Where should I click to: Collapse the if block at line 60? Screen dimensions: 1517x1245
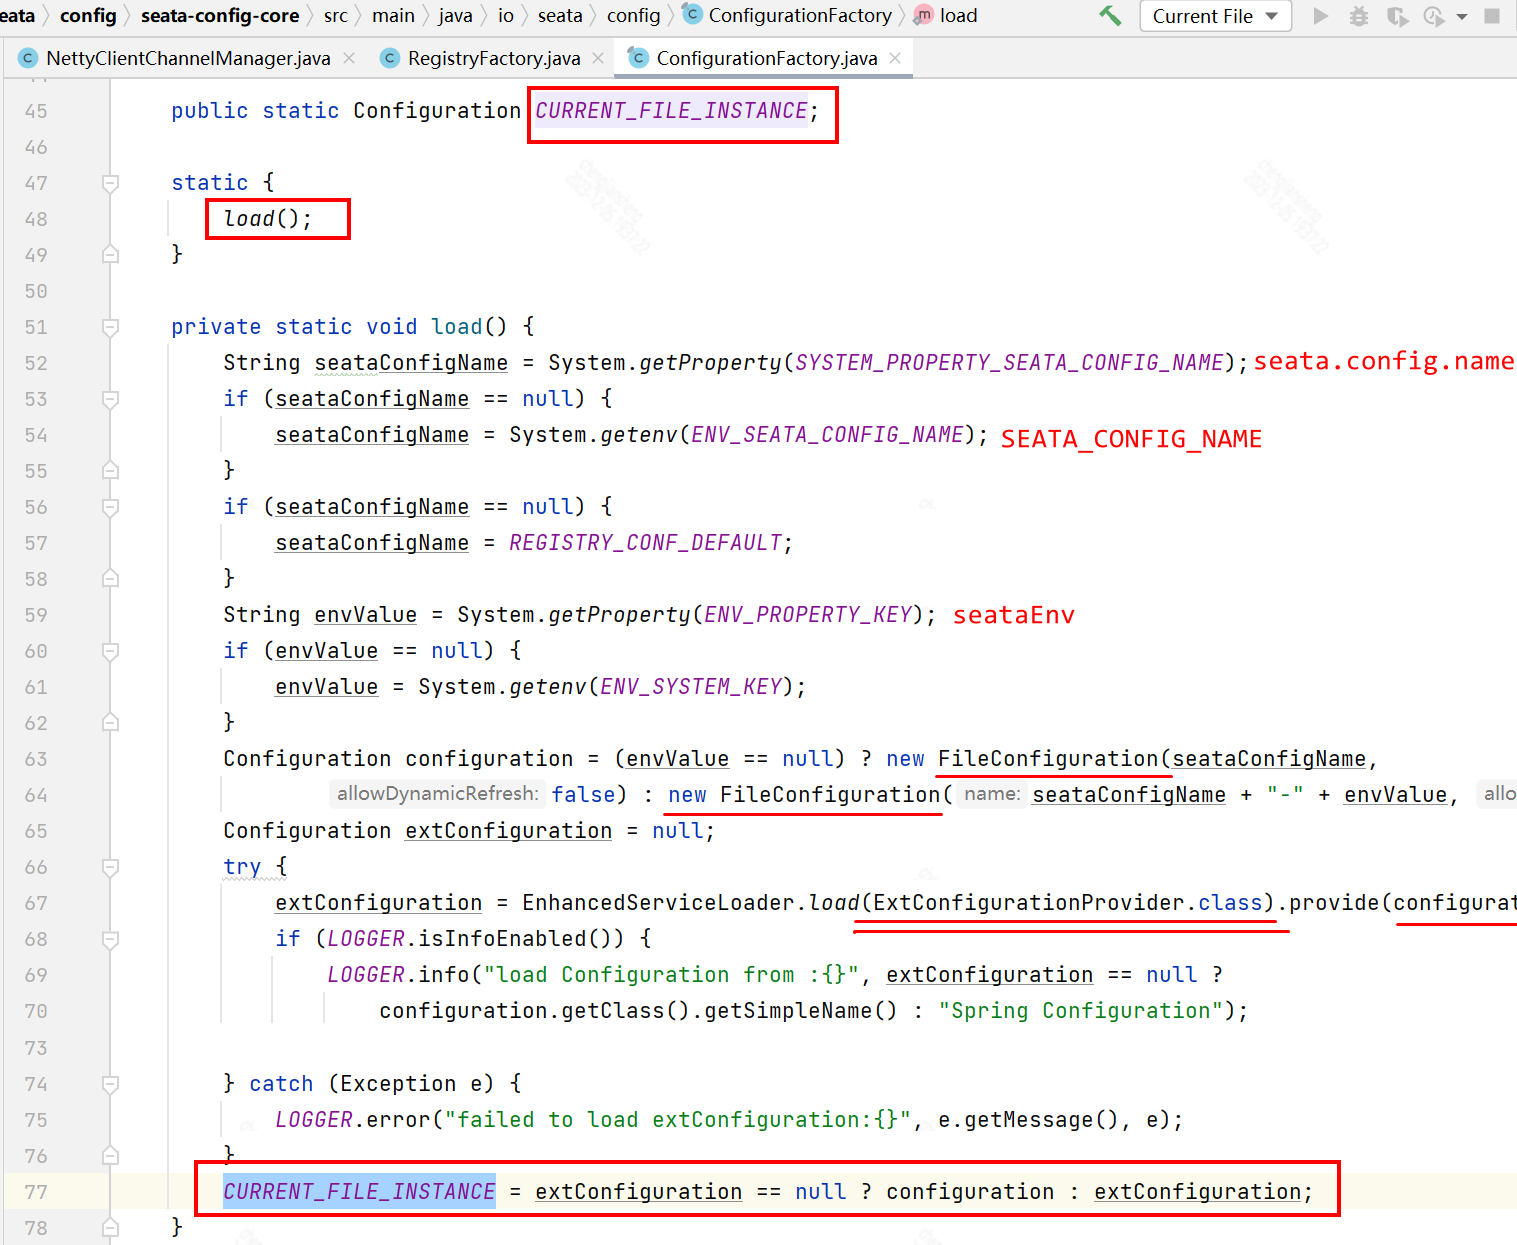coord(110,651)
